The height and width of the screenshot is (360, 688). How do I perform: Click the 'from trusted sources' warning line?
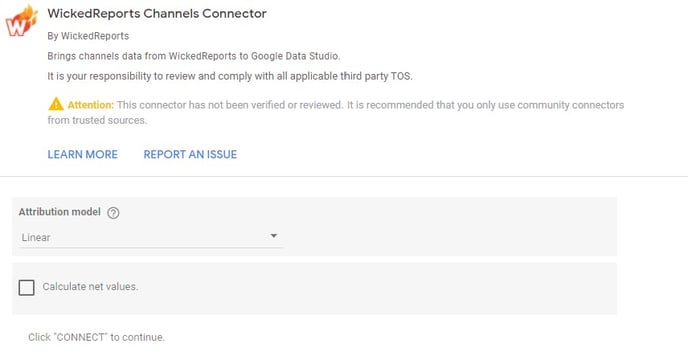click(x=97, y=120)
